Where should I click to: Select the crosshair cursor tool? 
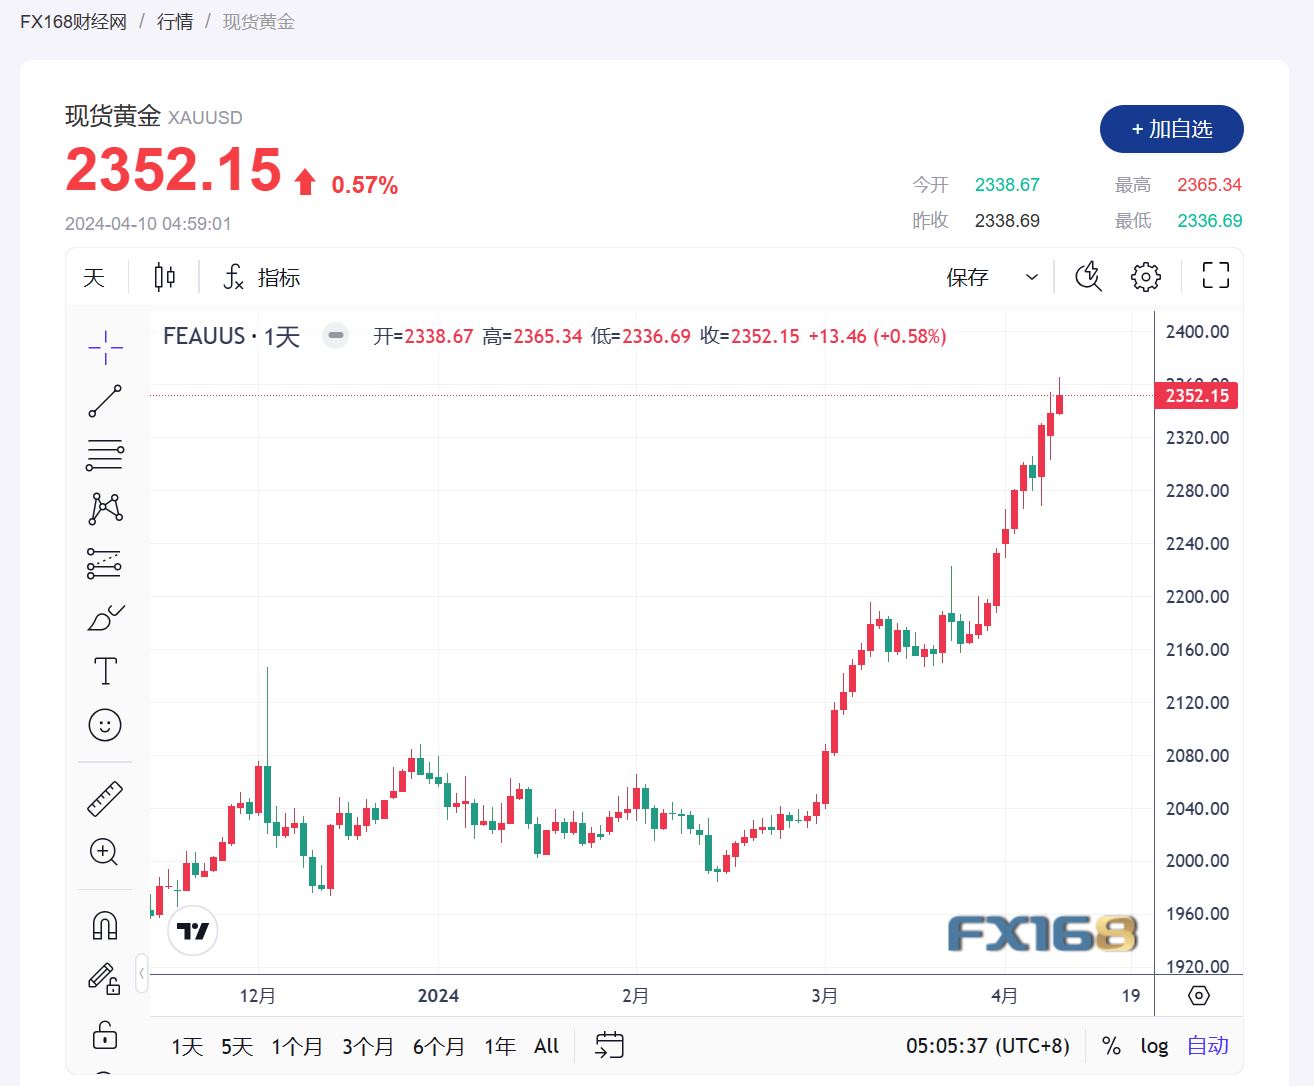pyautogui.click(x=105, y=348)
